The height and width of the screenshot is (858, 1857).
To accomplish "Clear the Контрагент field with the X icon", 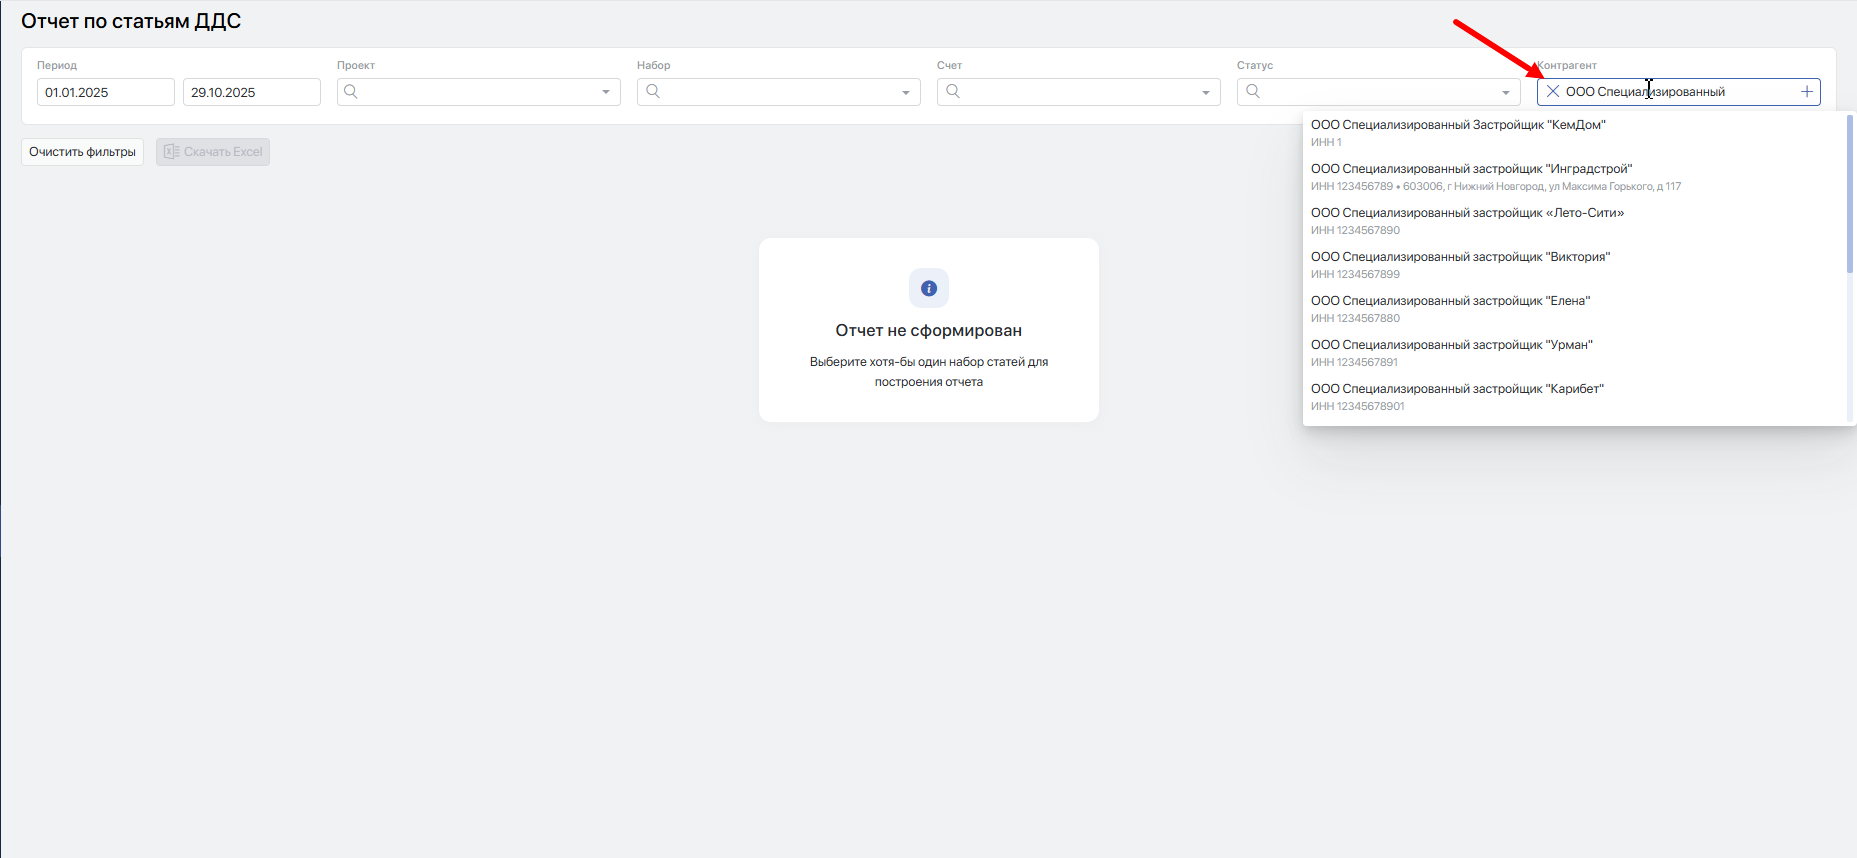I will 1552,91.
